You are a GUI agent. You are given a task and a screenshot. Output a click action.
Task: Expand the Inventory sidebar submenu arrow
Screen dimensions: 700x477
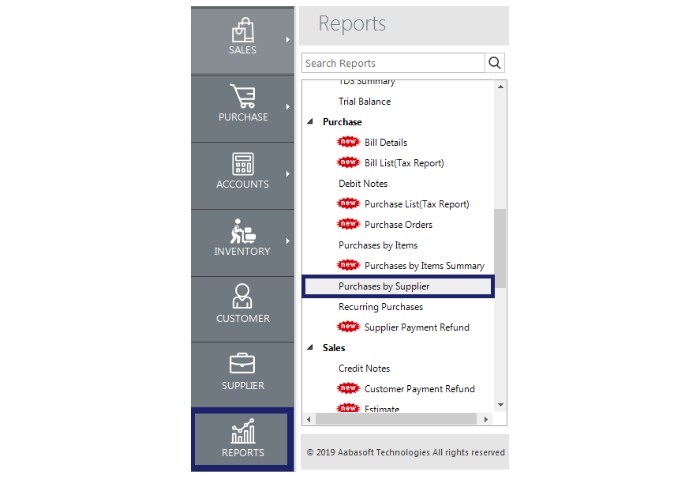click(x=288, y=241)
